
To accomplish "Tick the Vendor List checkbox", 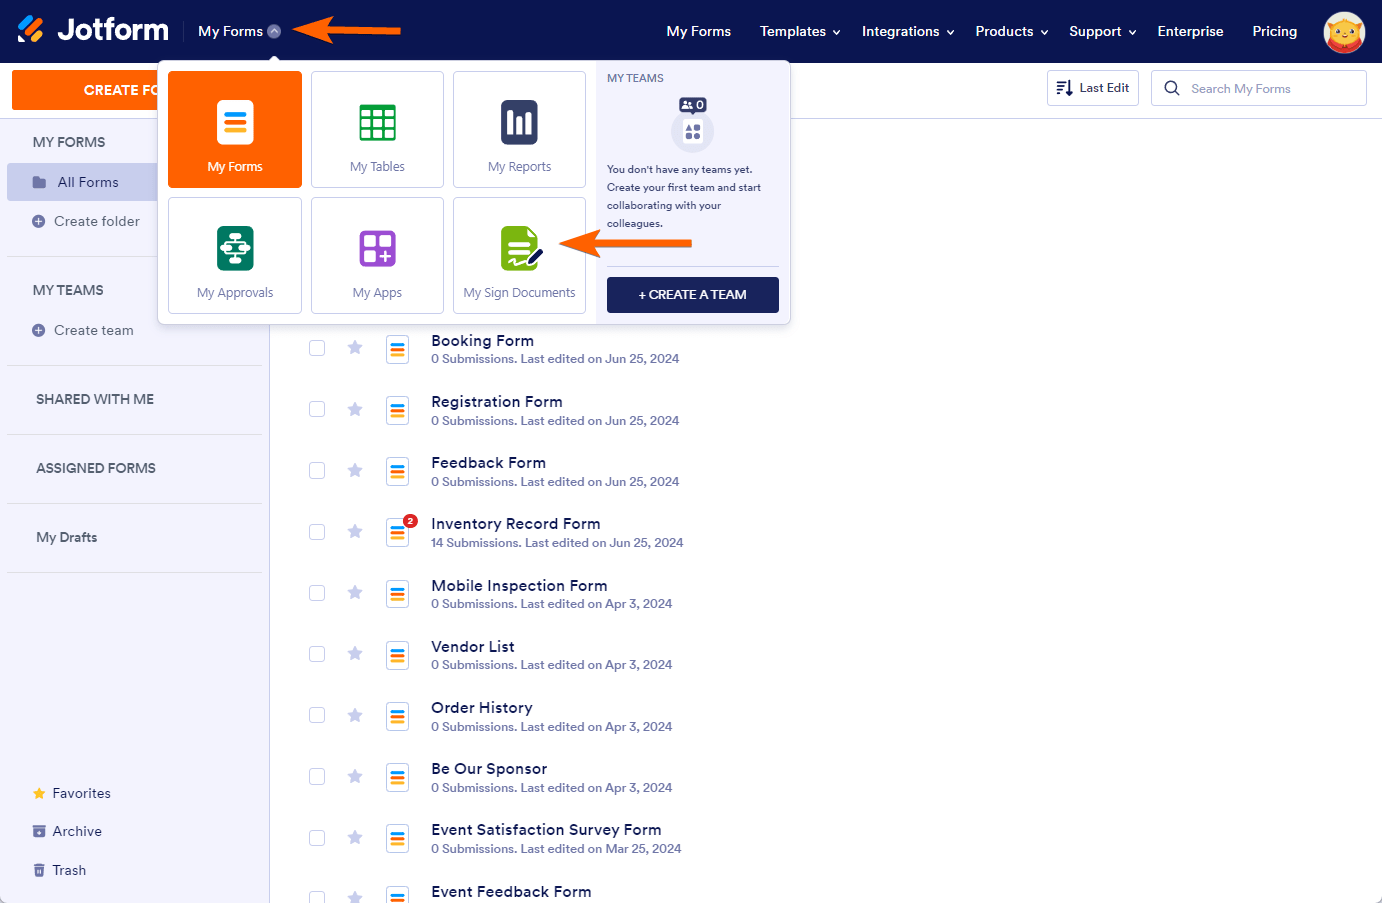I will tap(317, 654).
